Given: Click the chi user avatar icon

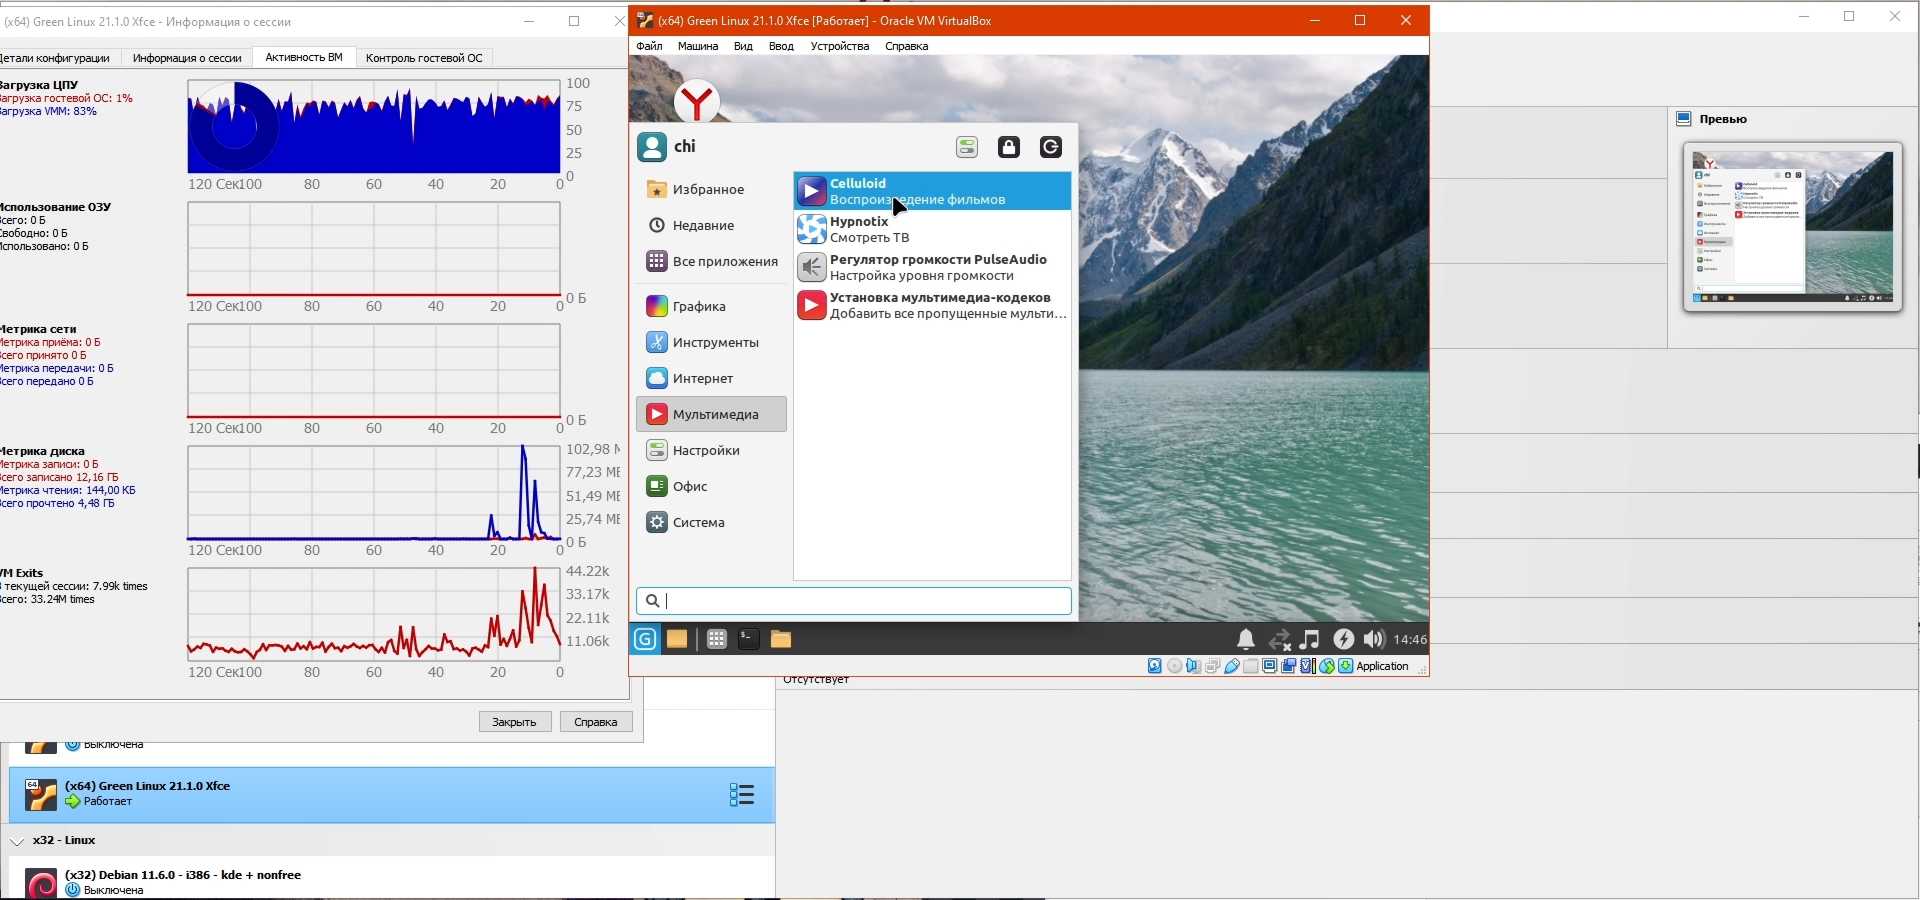Looking at the screenshot, I should point(652,147).
